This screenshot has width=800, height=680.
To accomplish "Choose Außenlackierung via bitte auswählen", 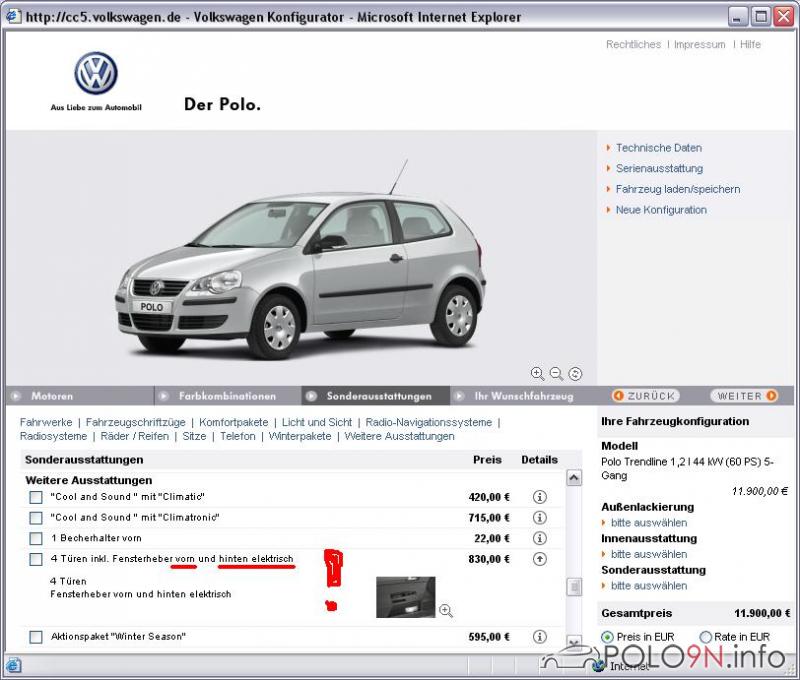I will [649, 523].
